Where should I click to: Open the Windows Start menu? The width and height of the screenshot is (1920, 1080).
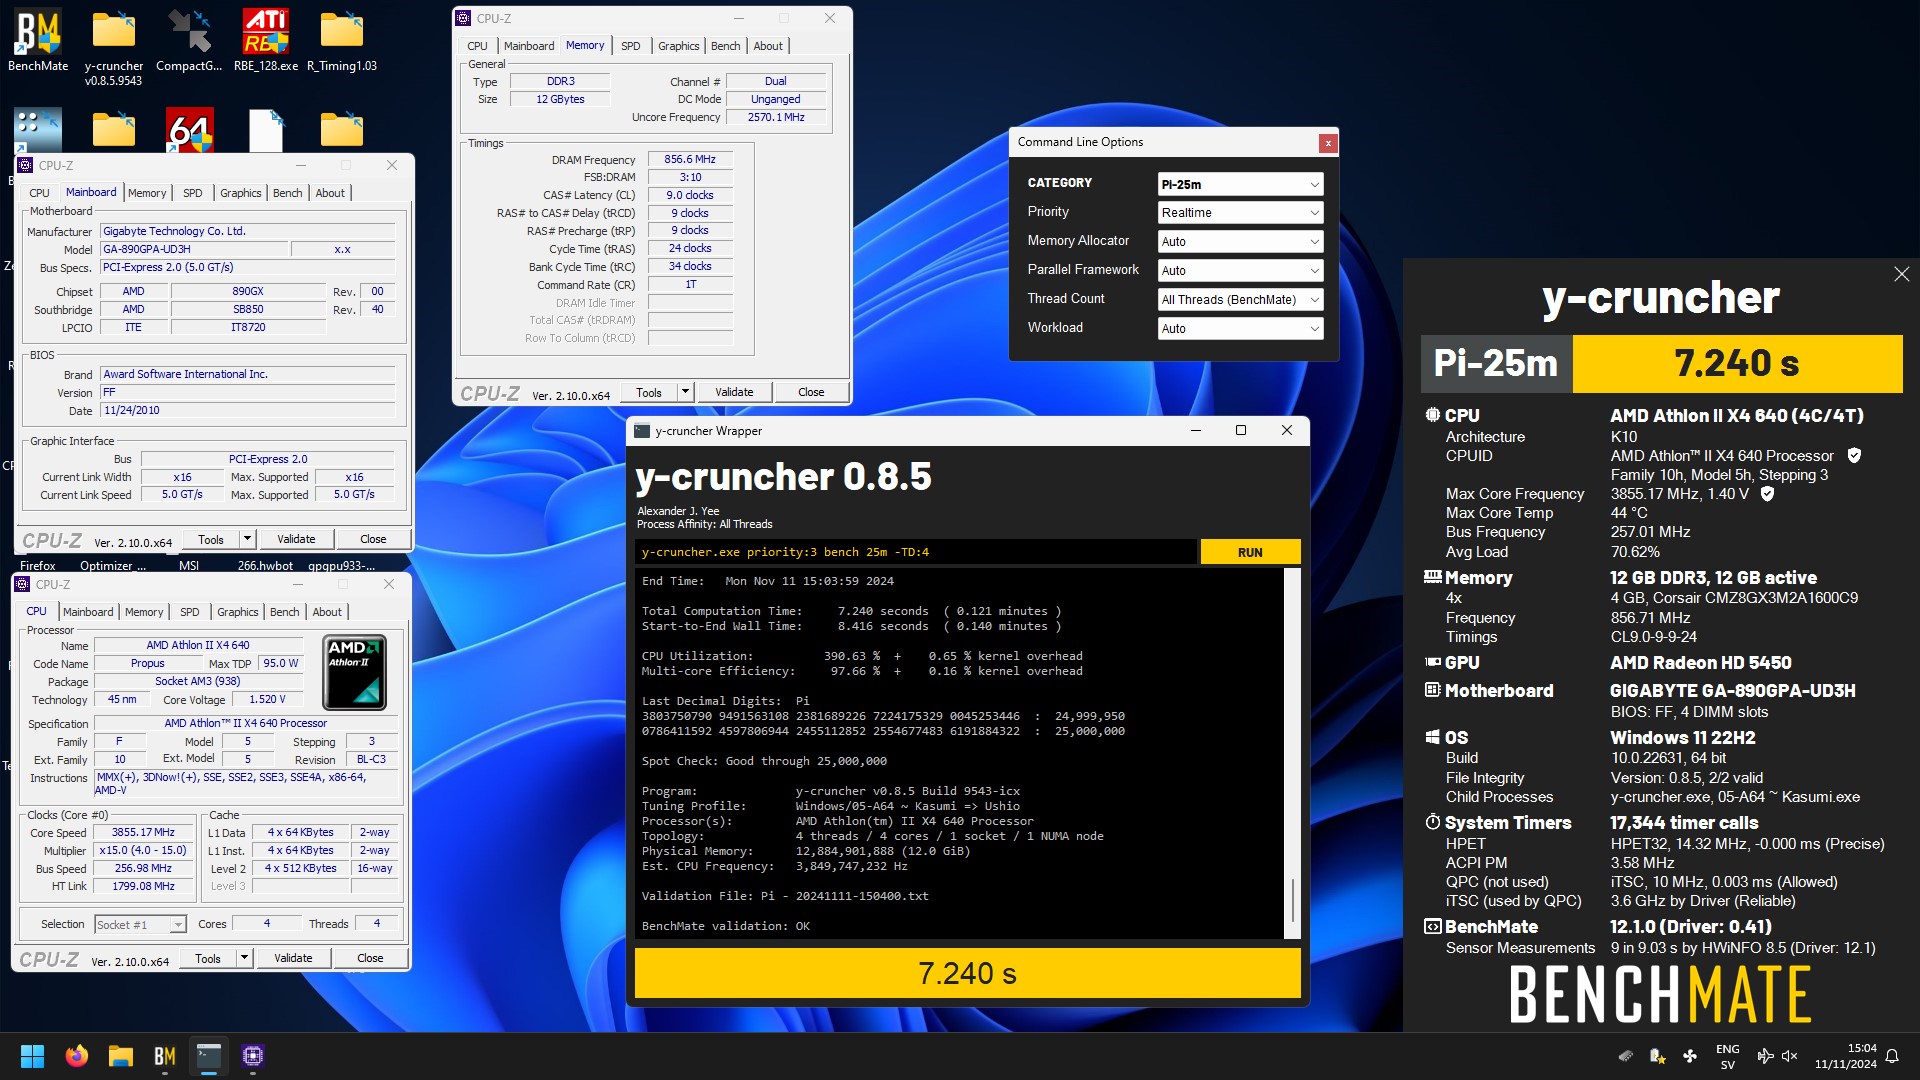point(32,1056)
